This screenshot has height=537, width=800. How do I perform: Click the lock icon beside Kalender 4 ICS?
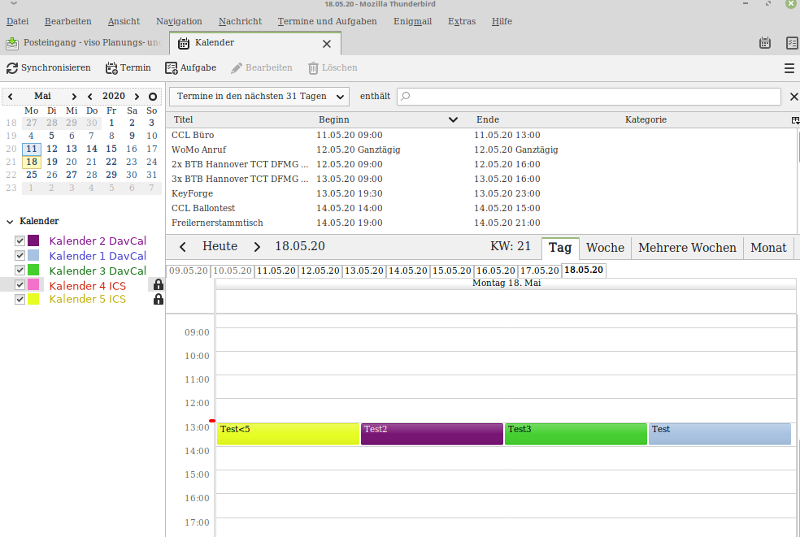[157, 285]
